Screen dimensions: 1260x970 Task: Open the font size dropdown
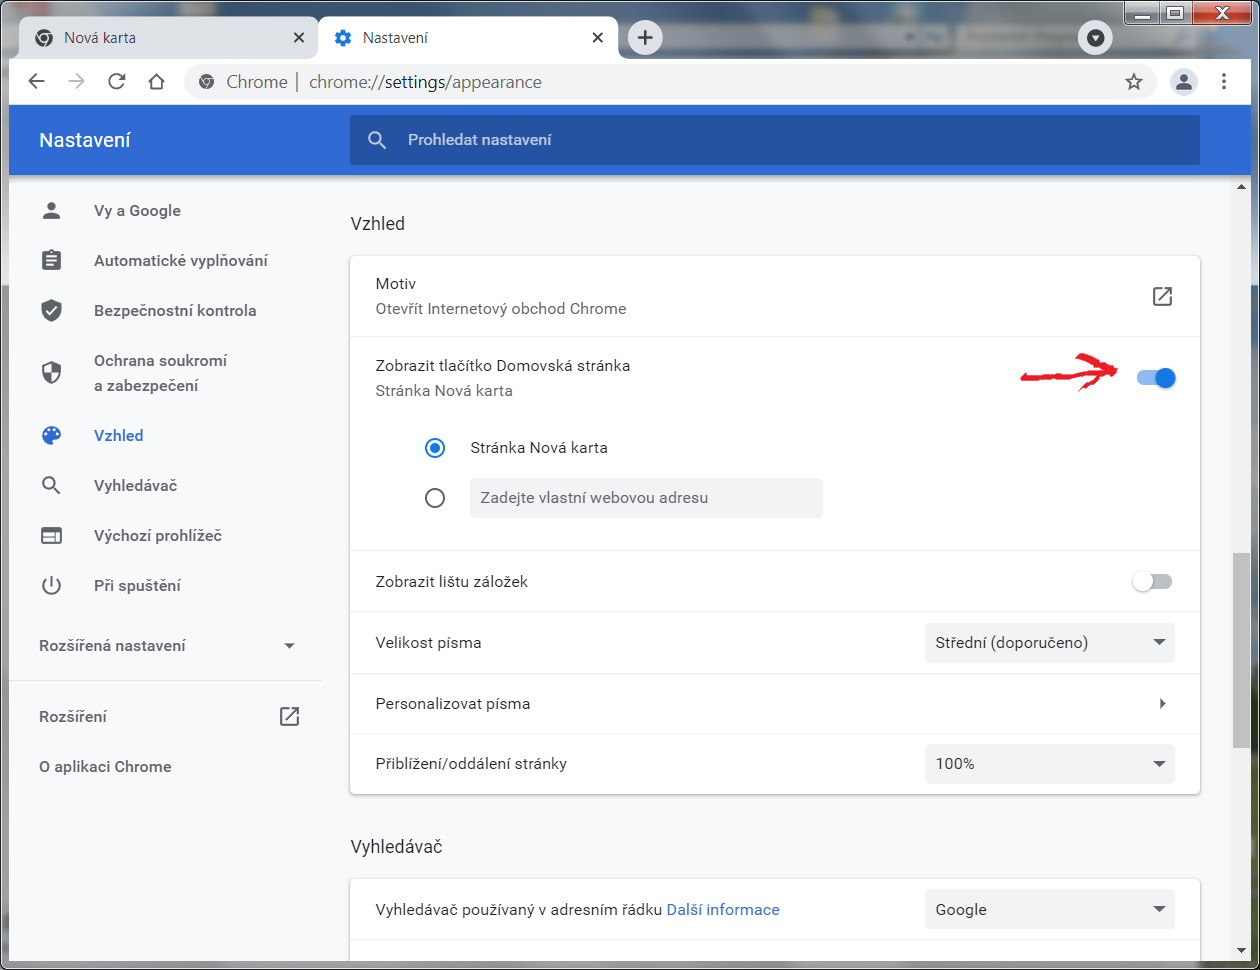(x=1049, y=643)
